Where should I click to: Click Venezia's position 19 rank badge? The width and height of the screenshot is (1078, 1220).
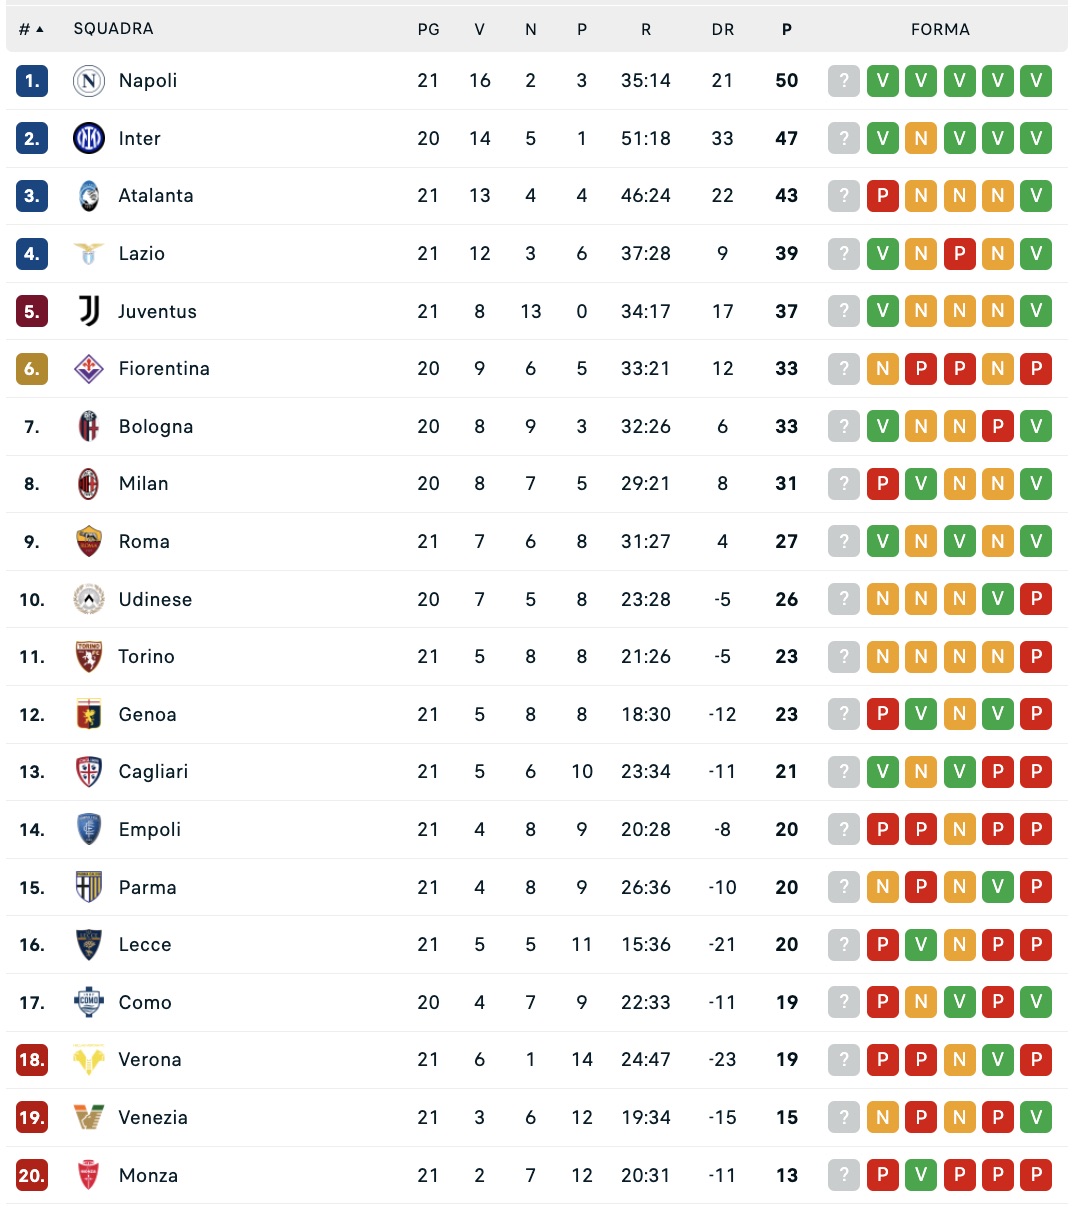pos(32,1117)
